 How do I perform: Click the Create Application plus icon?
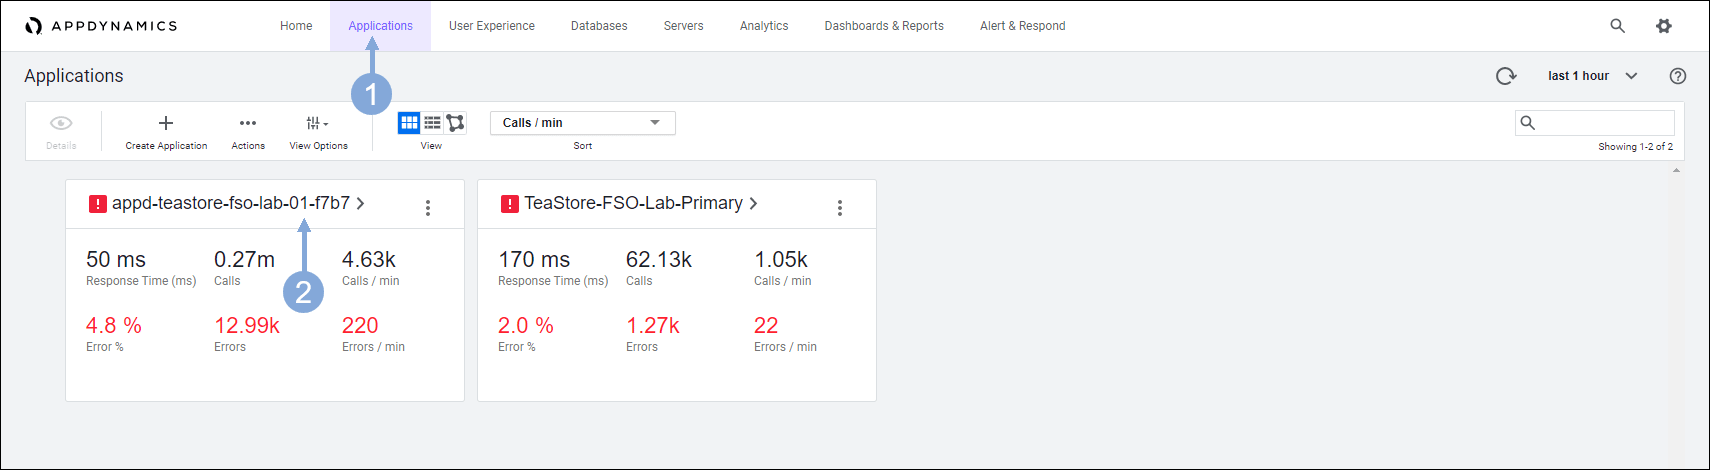[166, 123]
